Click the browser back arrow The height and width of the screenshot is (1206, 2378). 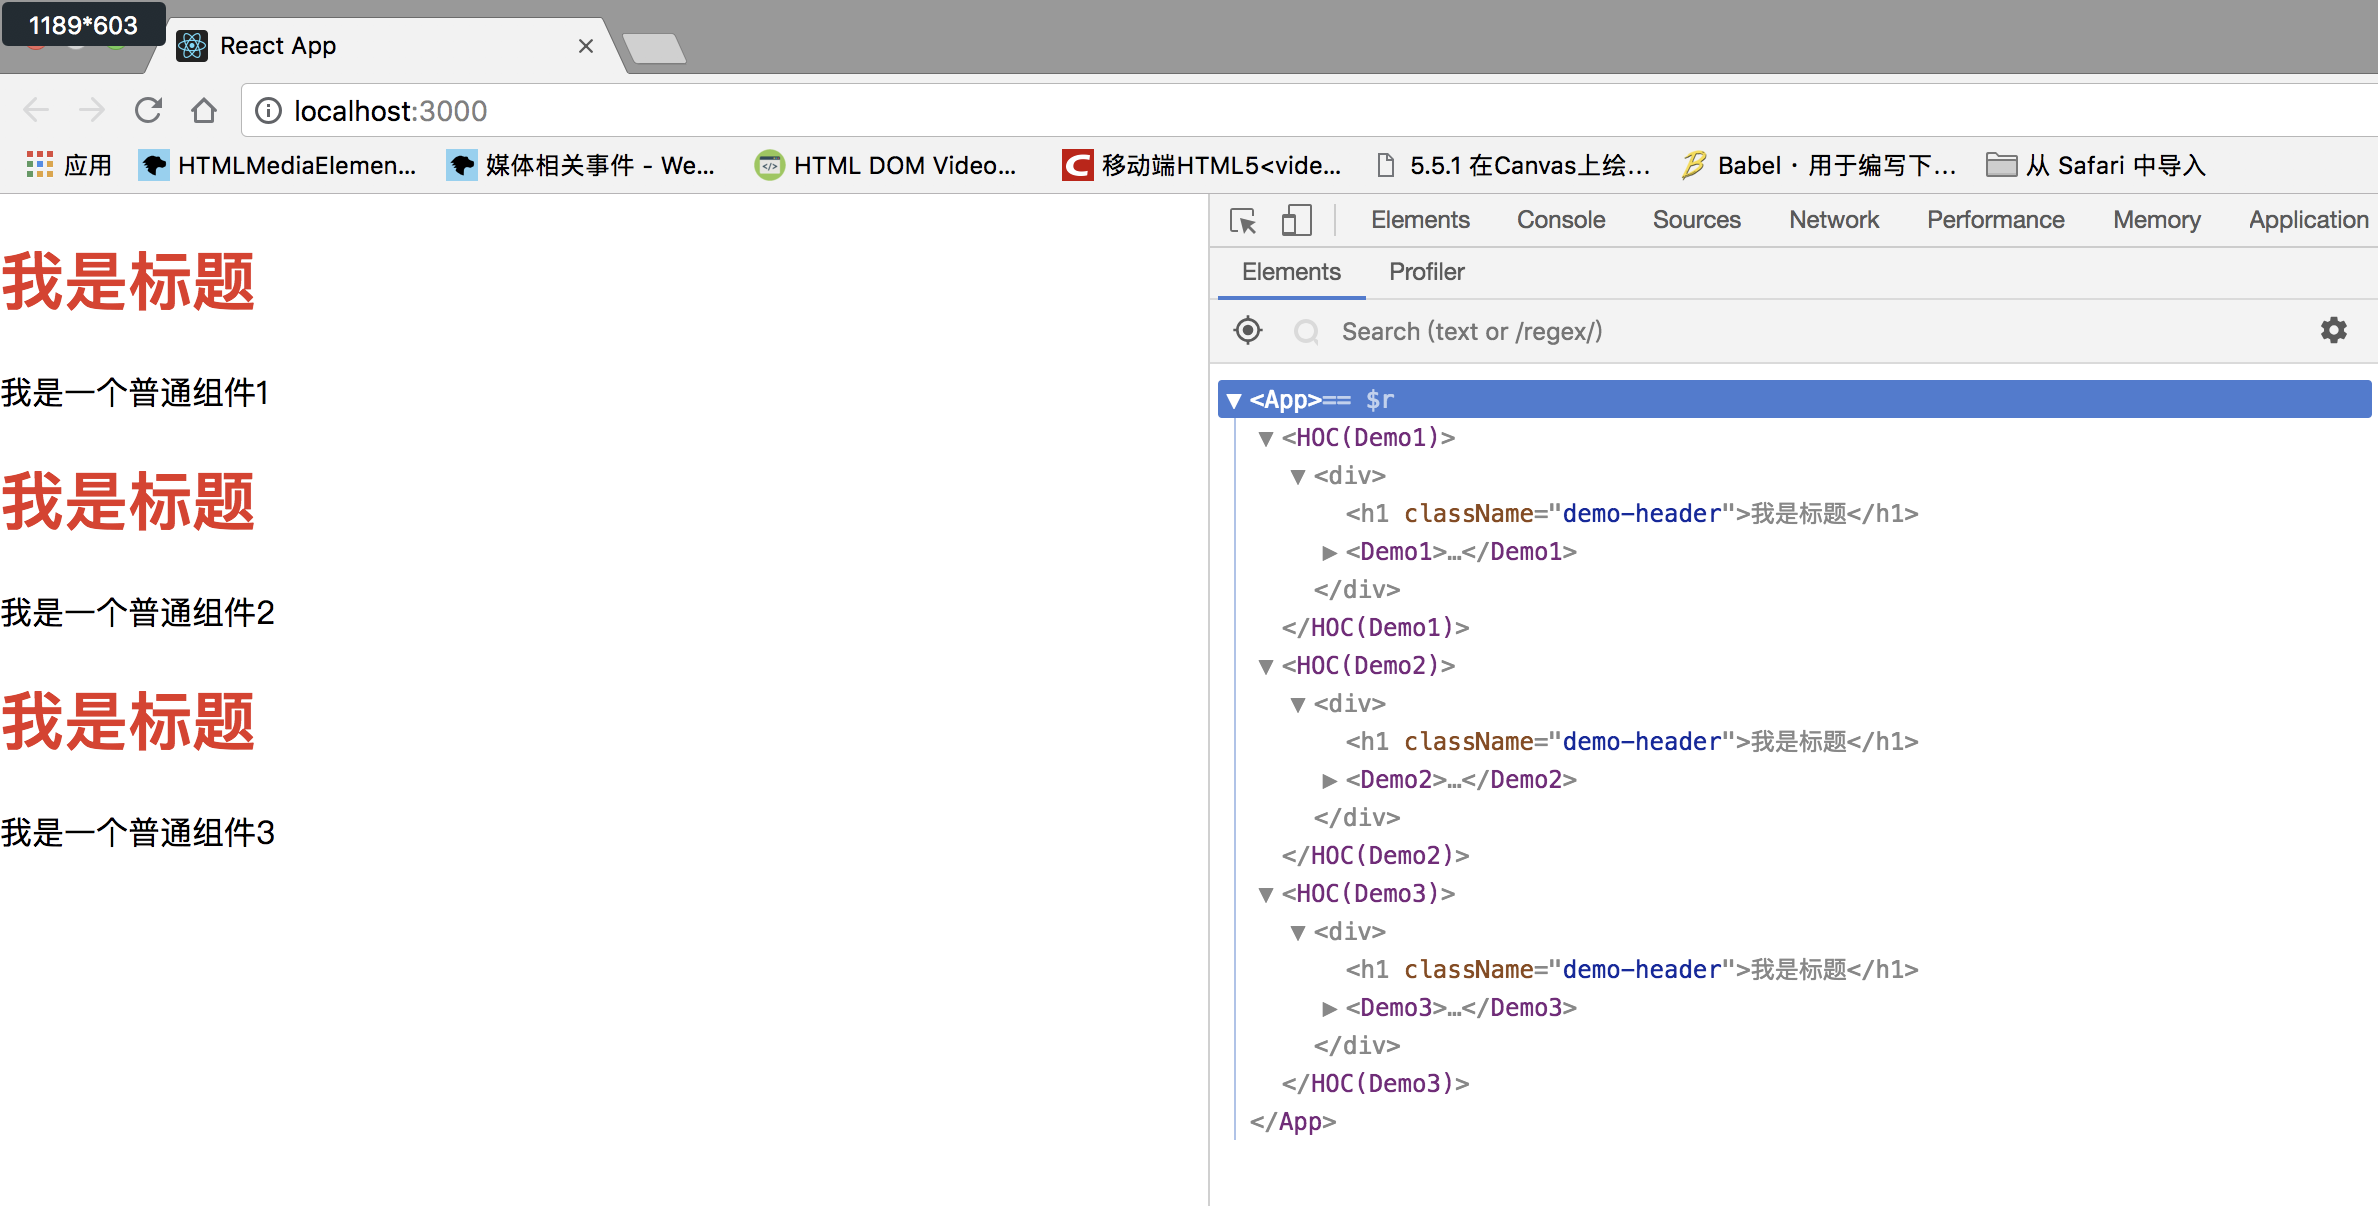point(36,110)
